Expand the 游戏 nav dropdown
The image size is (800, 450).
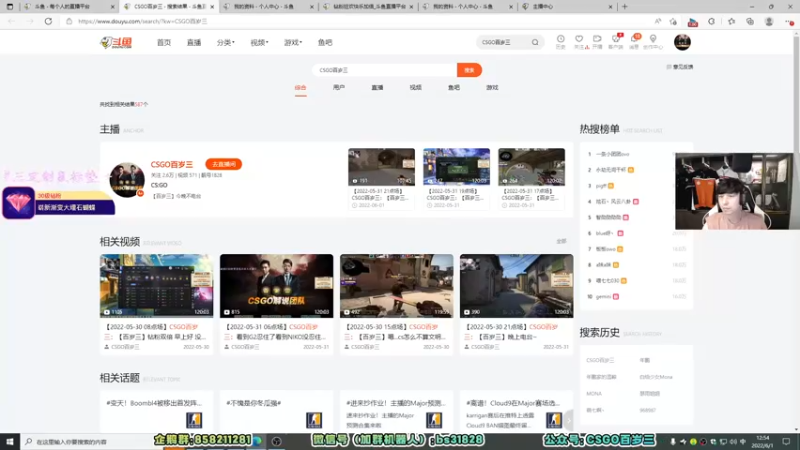[293, 42]
